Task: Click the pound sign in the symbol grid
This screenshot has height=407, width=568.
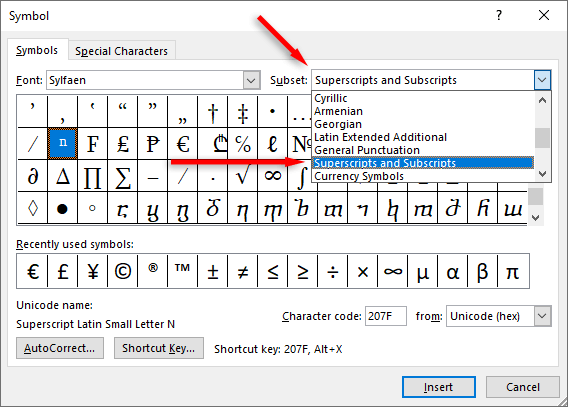Action: (123, 143)
